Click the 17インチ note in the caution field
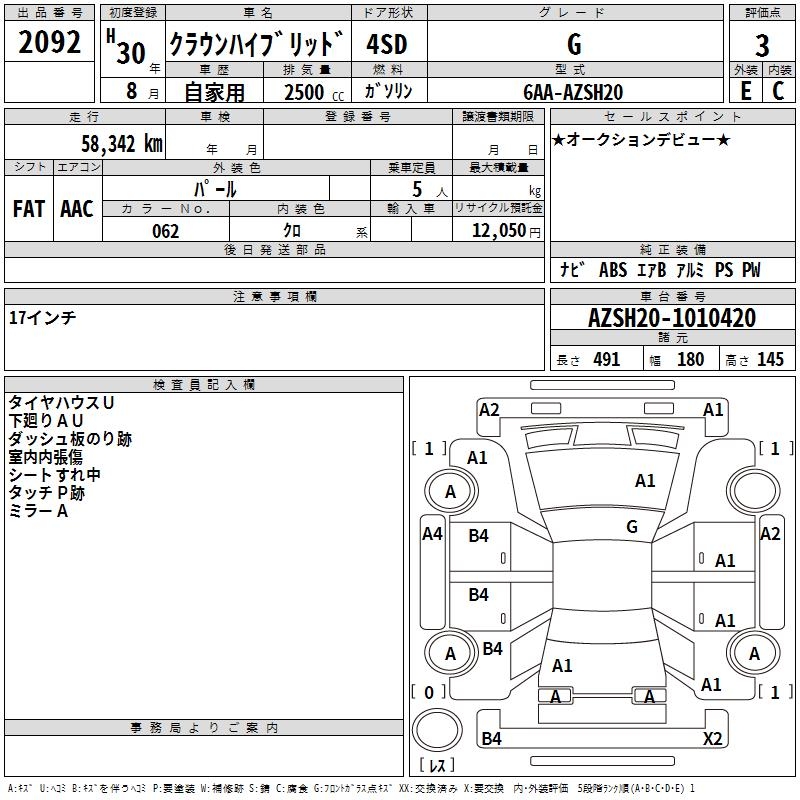800x800 pixels. [42, 317]
